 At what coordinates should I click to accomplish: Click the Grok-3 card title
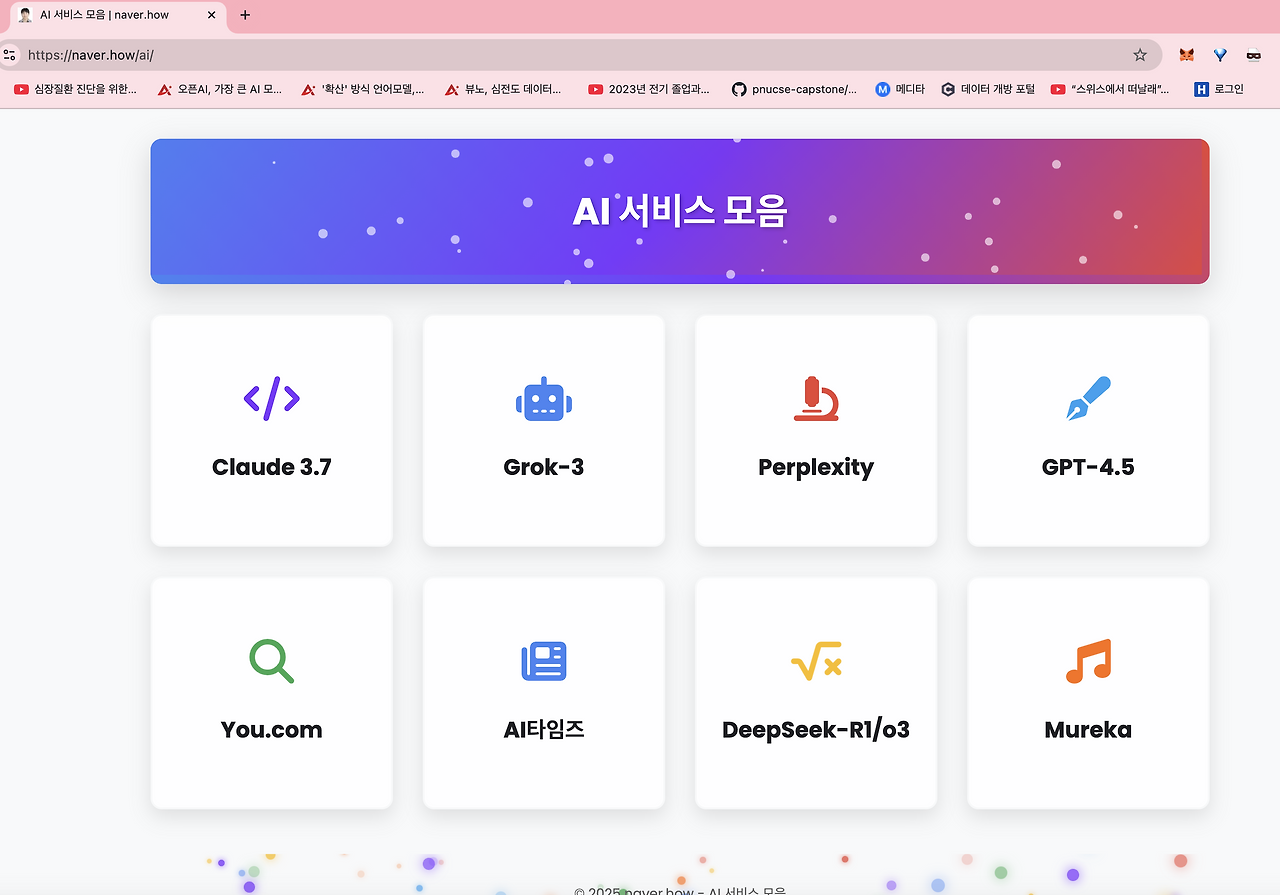tap(544, 467)
